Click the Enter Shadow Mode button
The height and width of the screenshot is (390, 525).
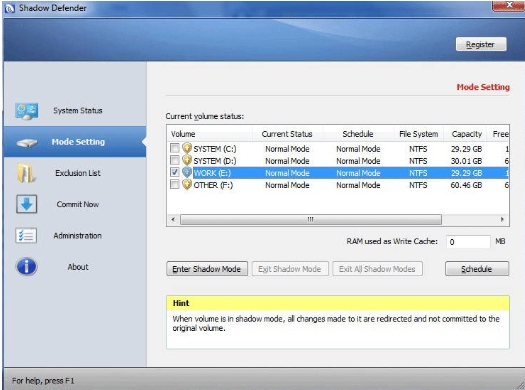[x=207, y=269]
